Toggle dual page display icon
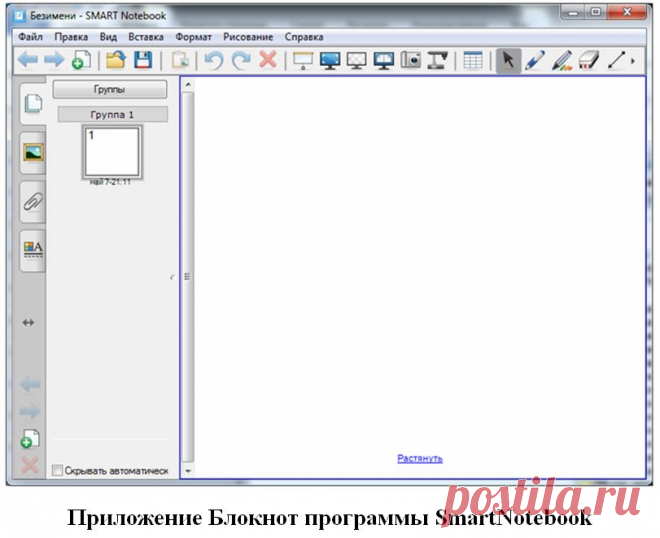This screenshot has height=538, width=660. tap(384, 60)
